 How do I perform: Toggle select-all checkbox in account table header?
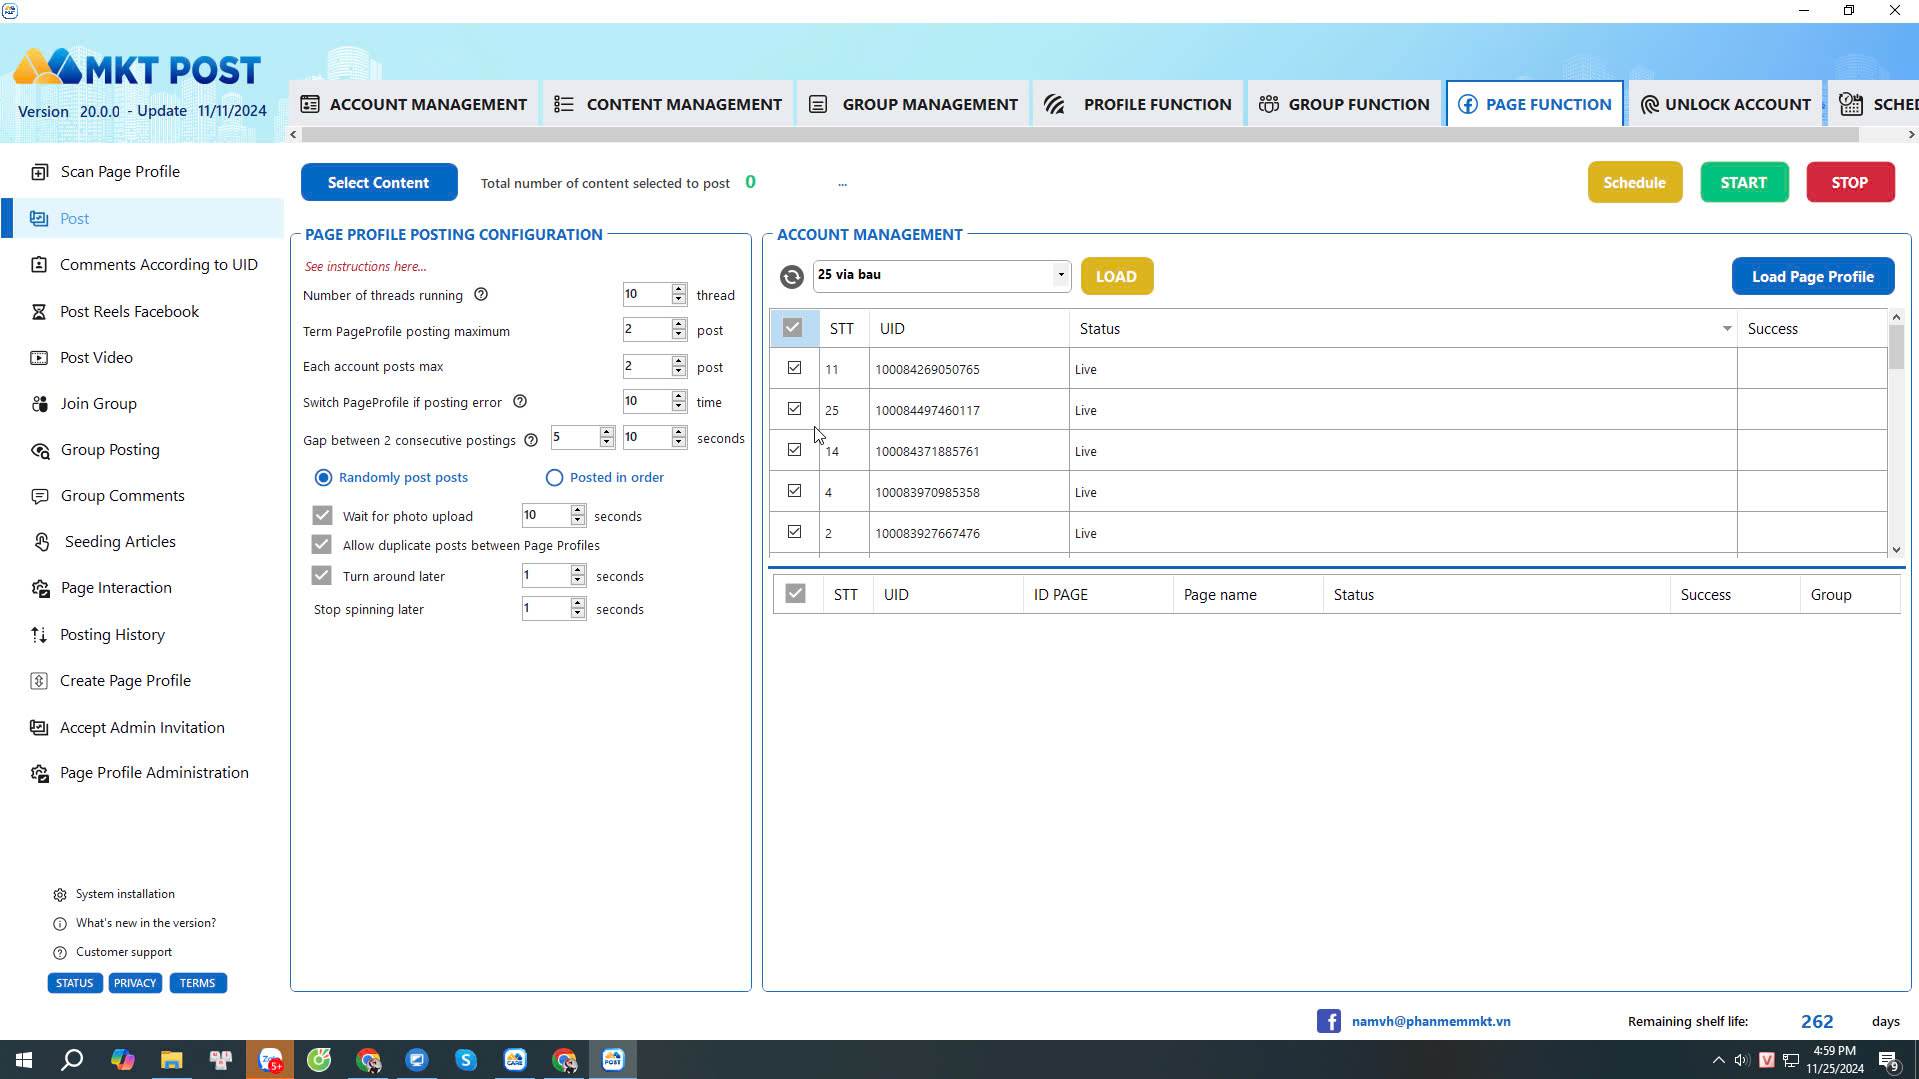(x=793, y=328)
